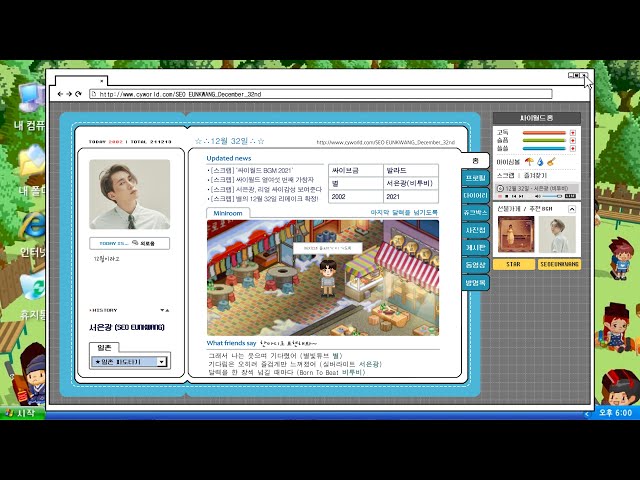Skip to the next BGM track
The image size is (640, 480).
coord(521,196)
